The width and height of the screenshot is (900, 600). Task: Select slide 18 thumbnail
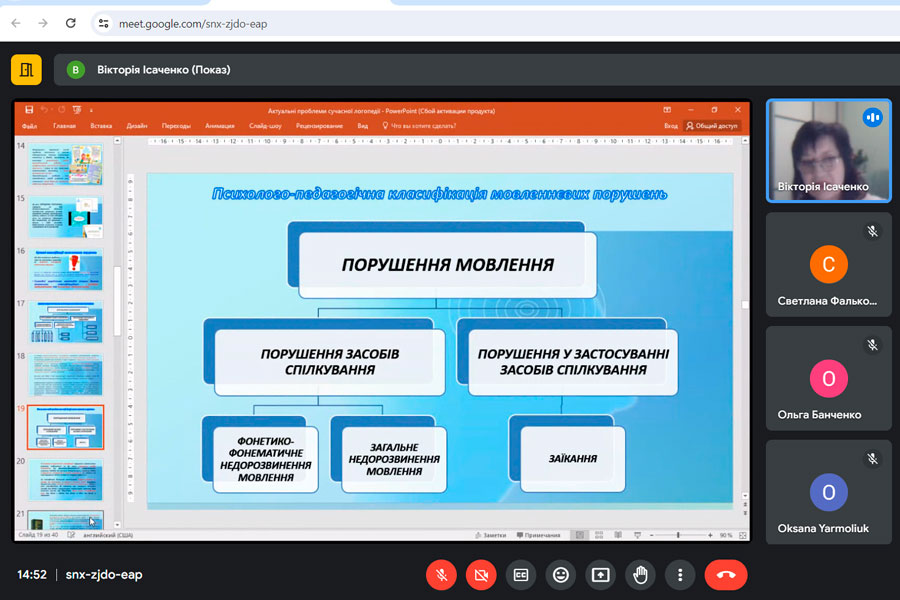tap(66, 374)
